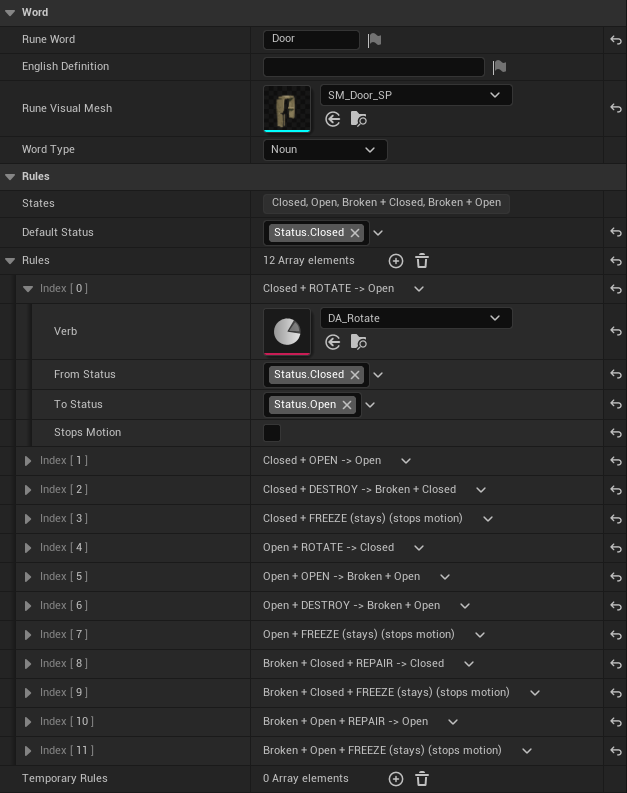Click the DA_Rotate verb thumbnail
Image resolution: width=627 pixels, height=793 pixels.
pyautogui.click(x=287, y=331)
